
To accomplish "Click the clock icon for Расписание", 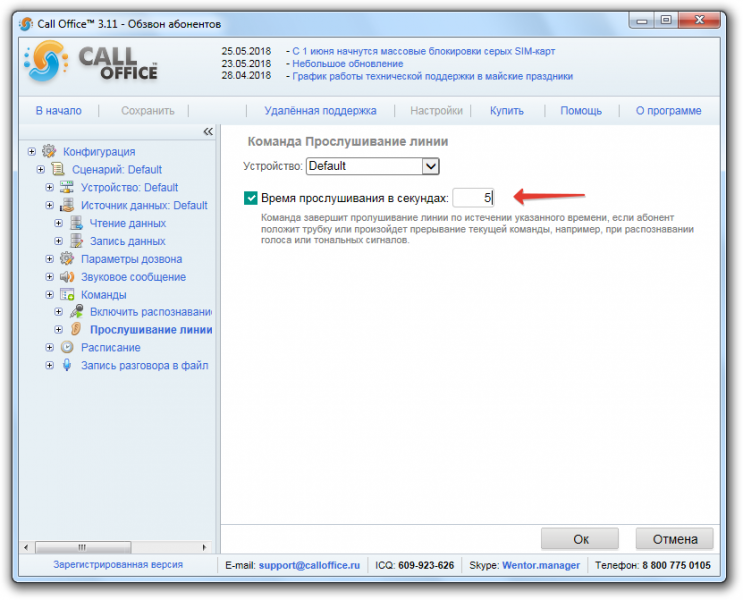I will click(x=67, y=347).
